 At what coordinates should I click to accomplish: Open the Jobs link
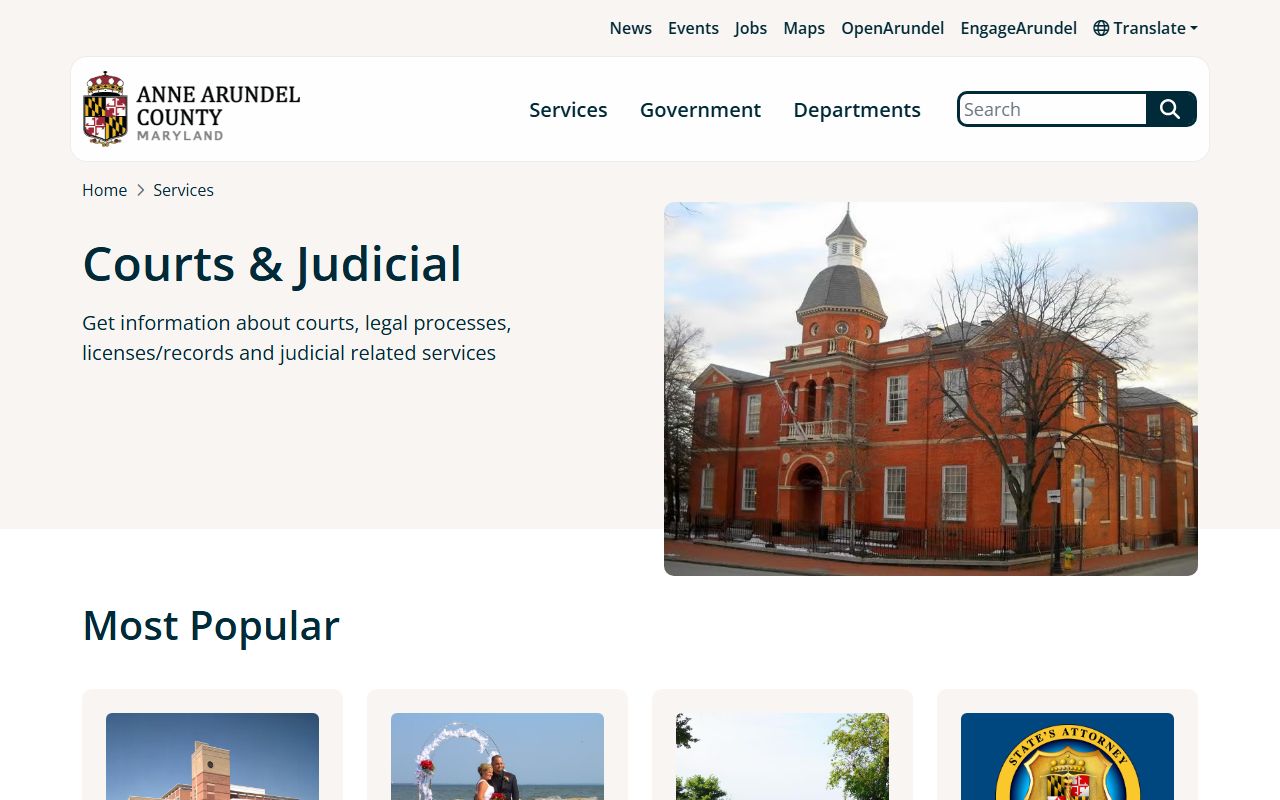(750, 28)
